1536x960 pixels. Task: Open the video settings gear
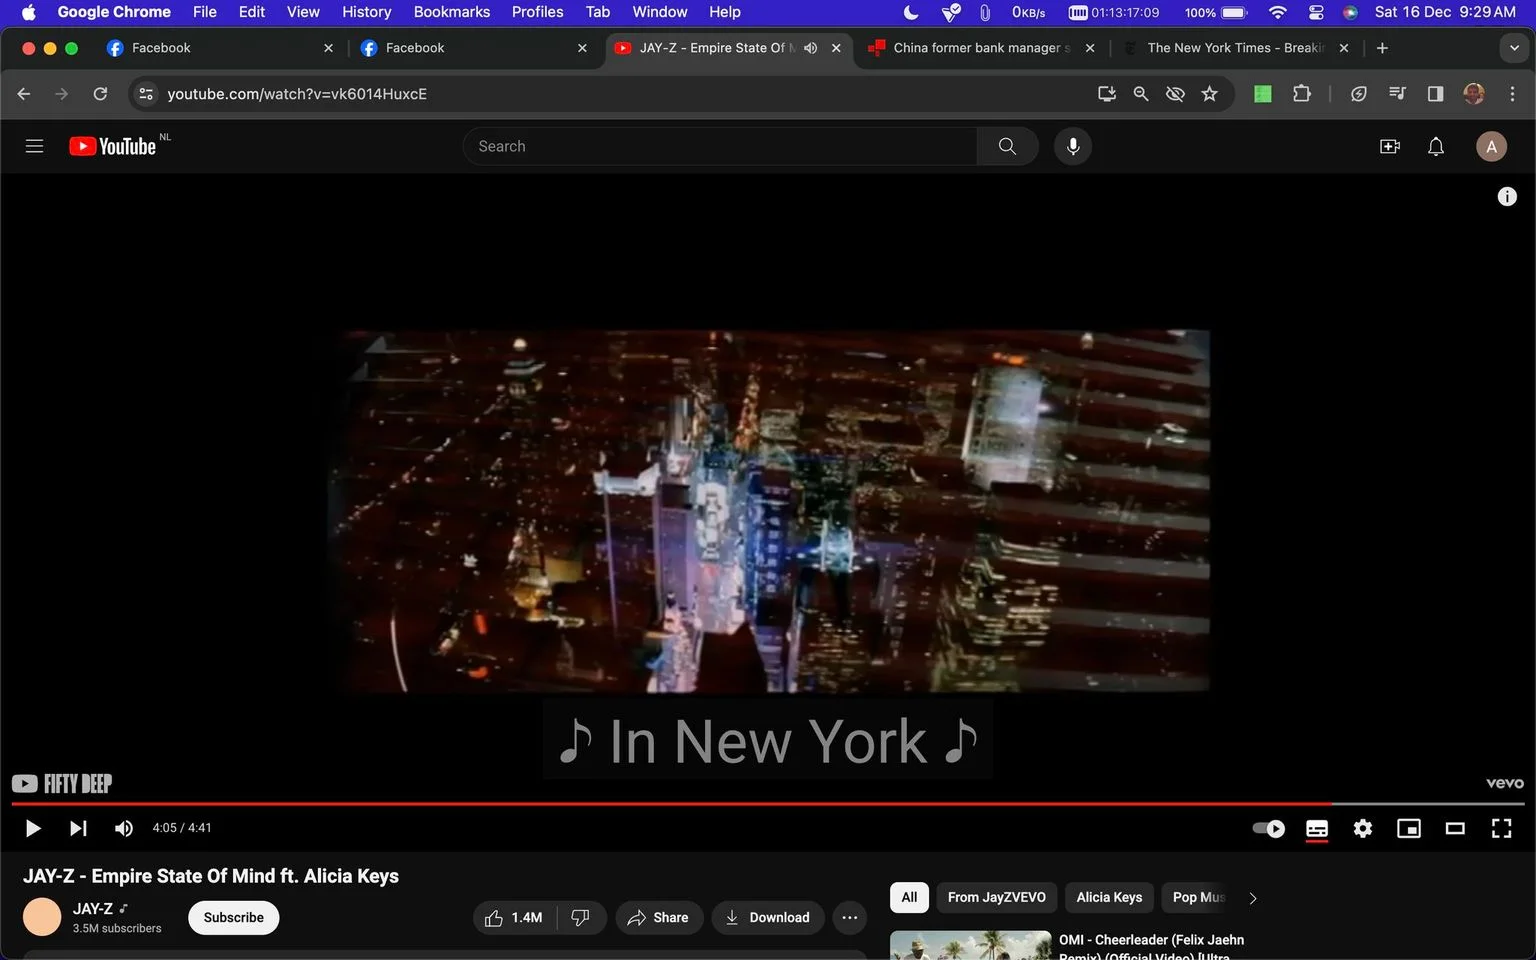tap(1362, 828)
